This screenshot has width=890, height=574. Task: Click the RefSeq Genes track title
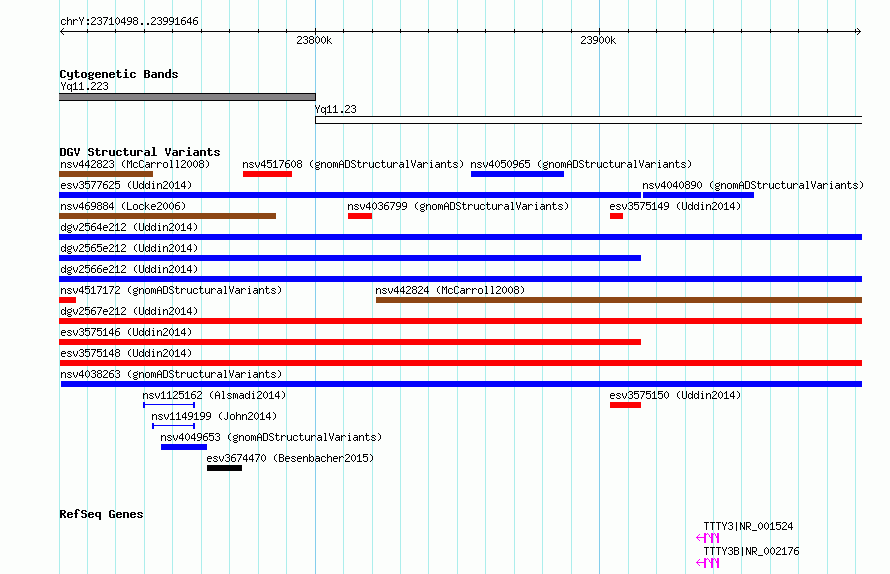pyautogui.click(x=101, y=514)
